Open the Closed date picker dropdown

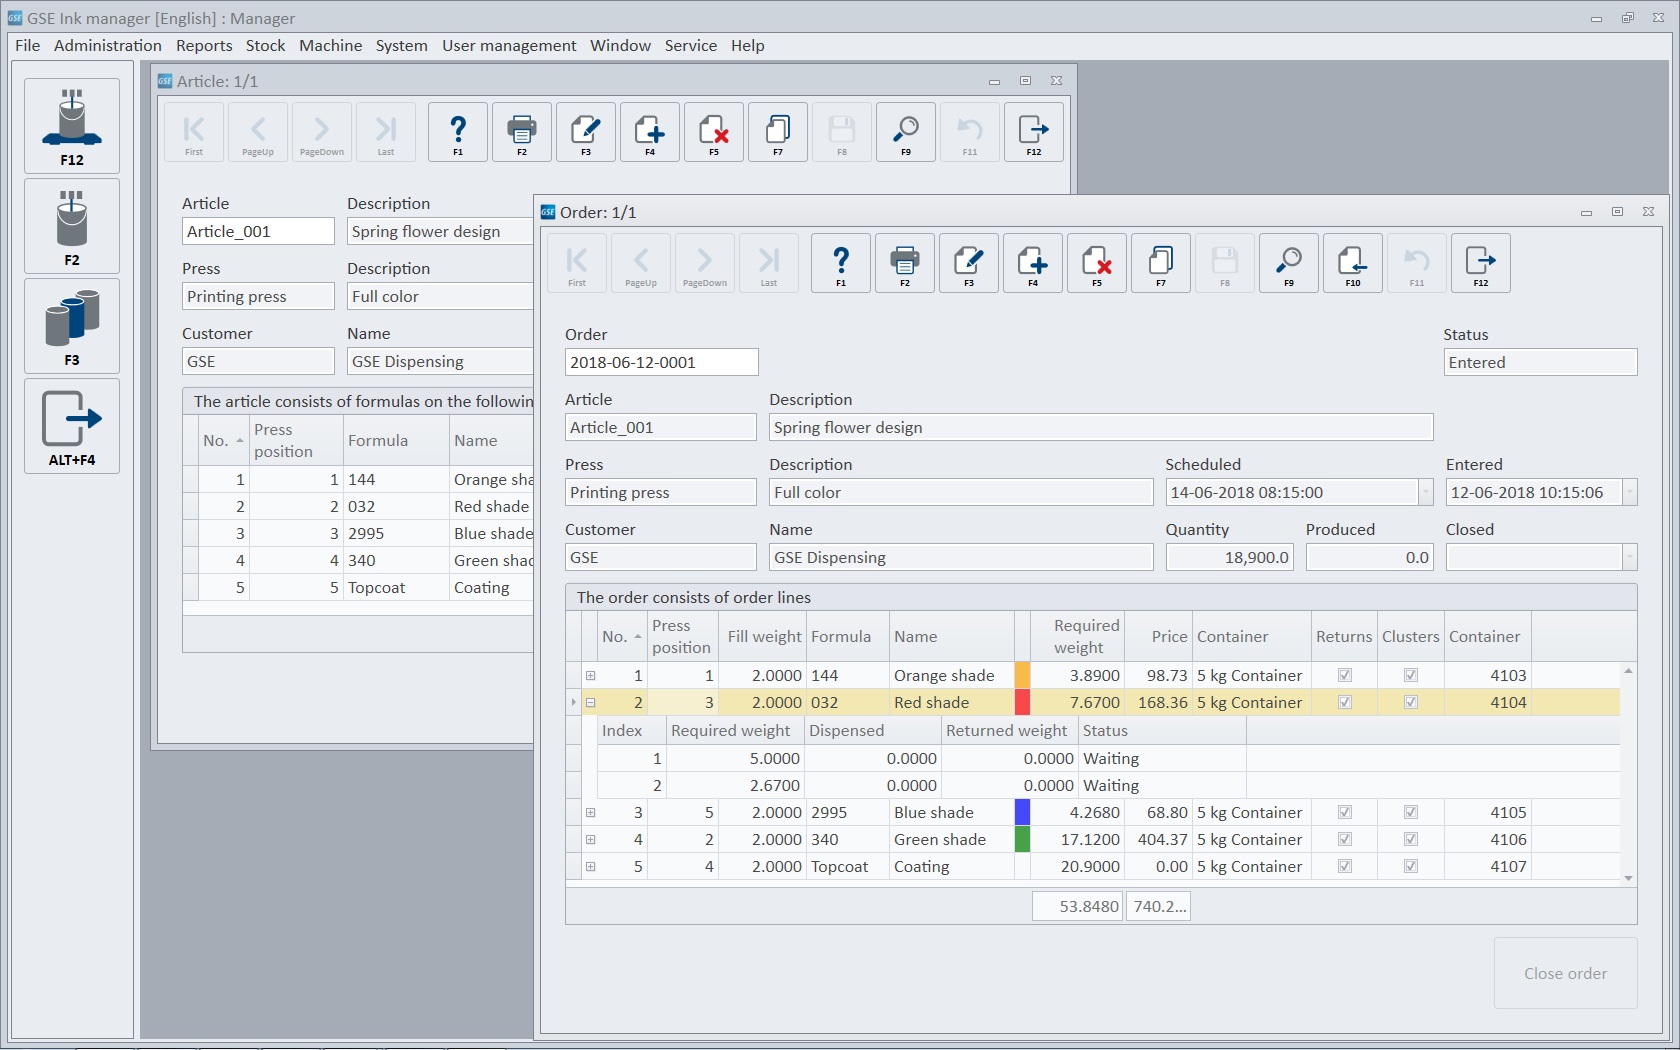point(1630,557)
